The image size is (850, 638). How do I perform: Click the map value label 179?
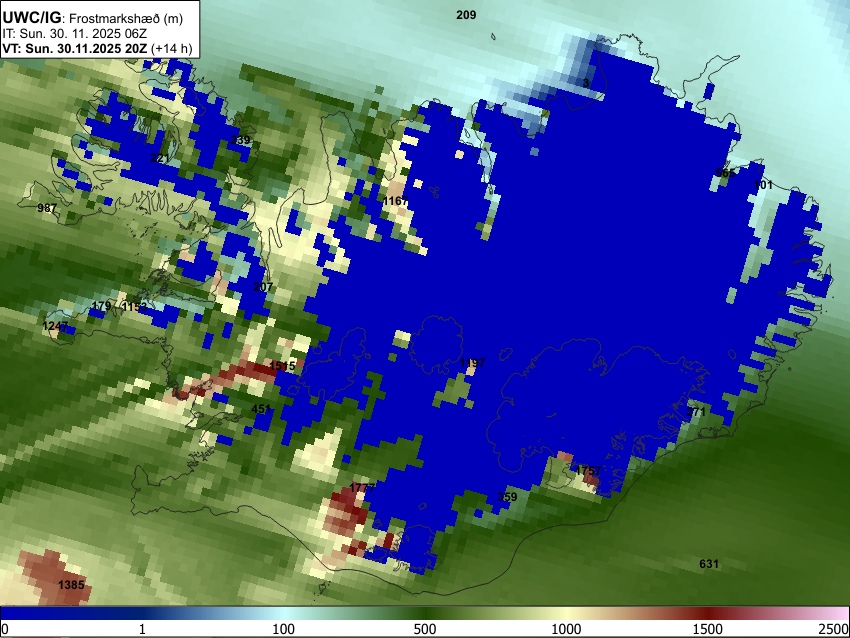click(x=101, y=306)
